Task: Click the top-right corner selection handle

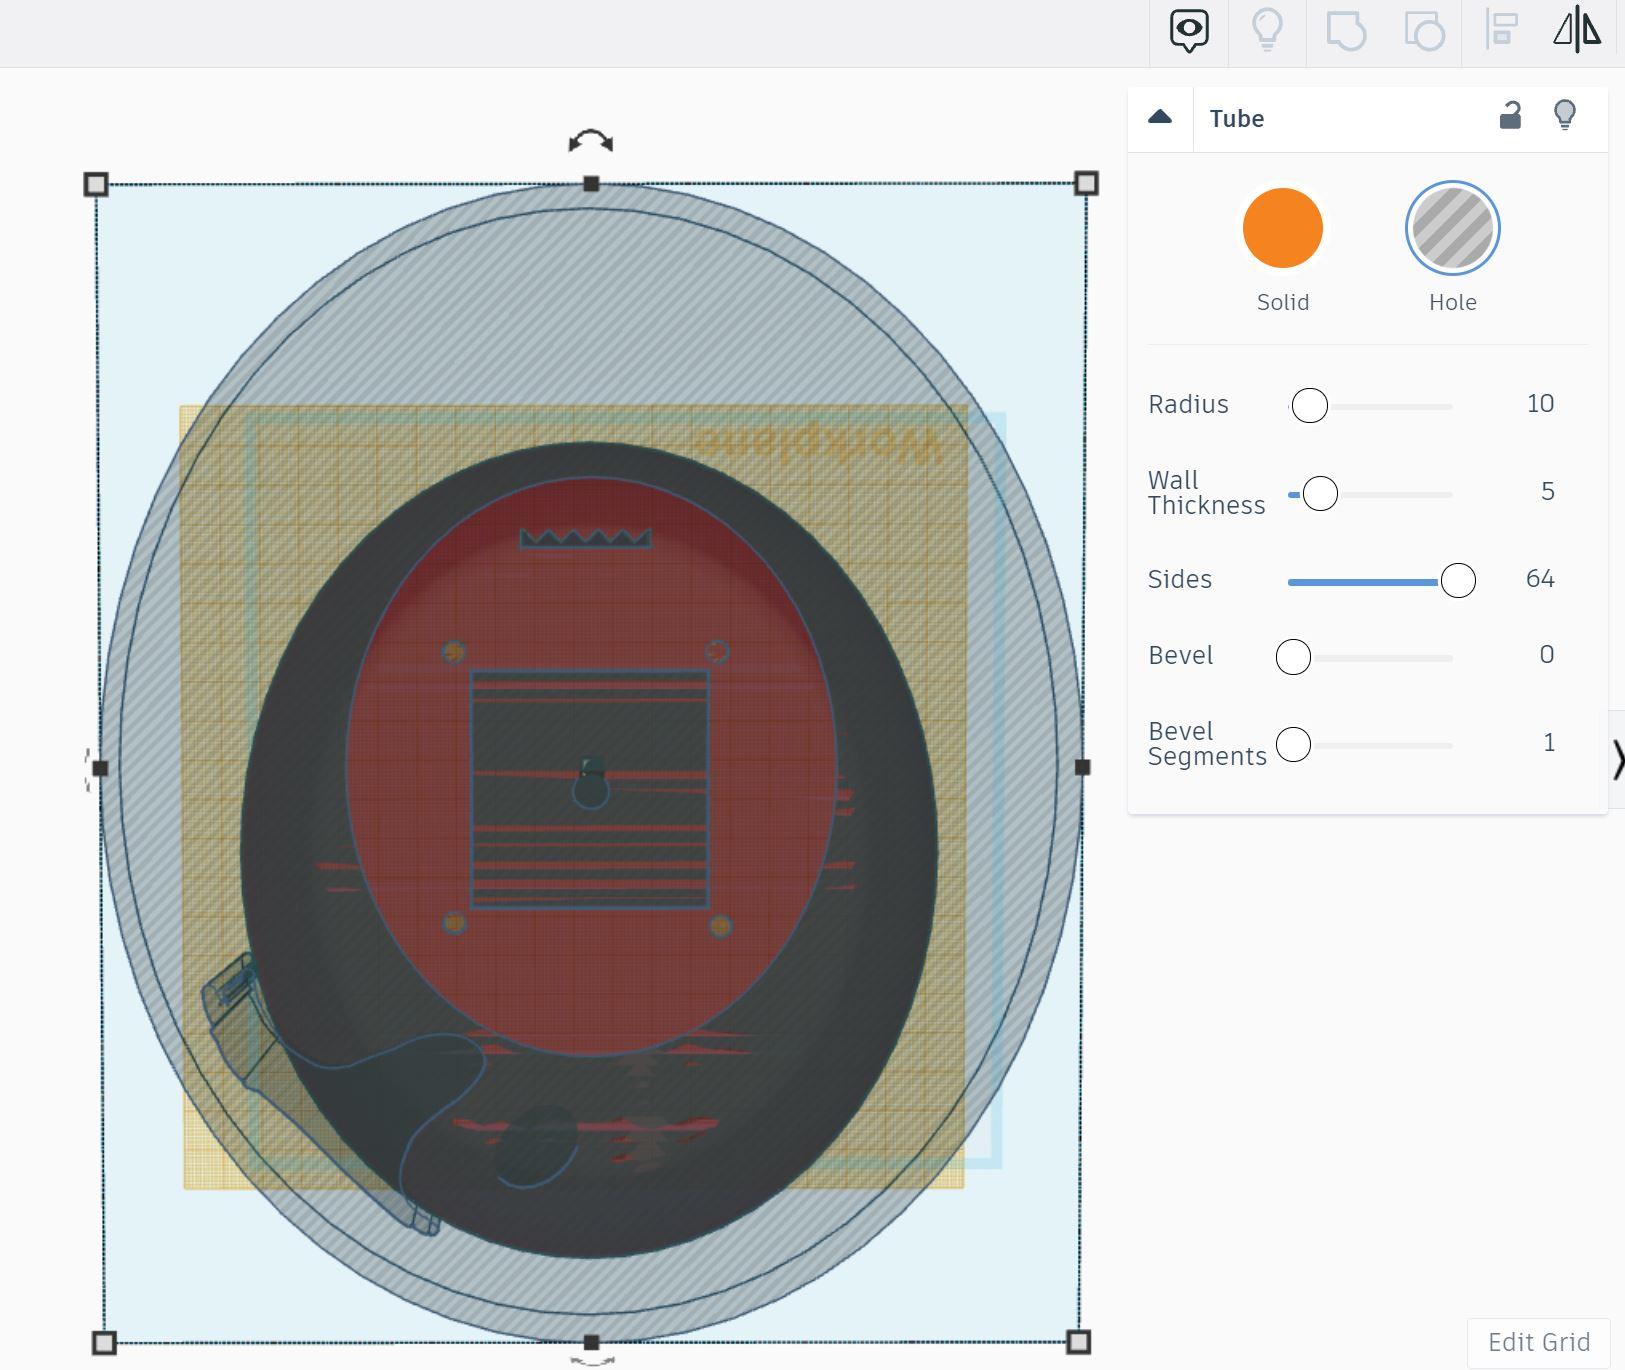Action: 1086,183
